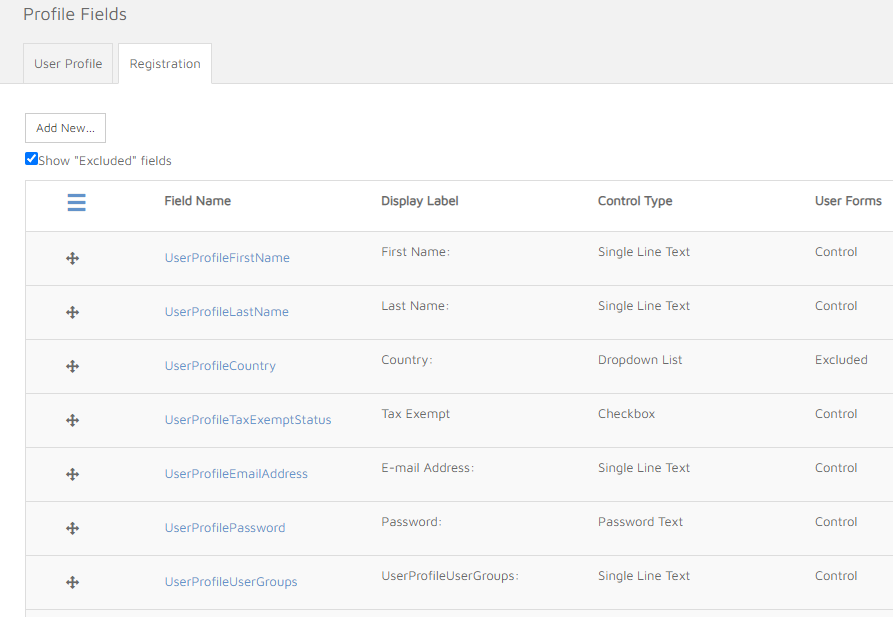
Task: Switch to the User Profile tab
Action: pyautogui.click(x=68, y=64)
